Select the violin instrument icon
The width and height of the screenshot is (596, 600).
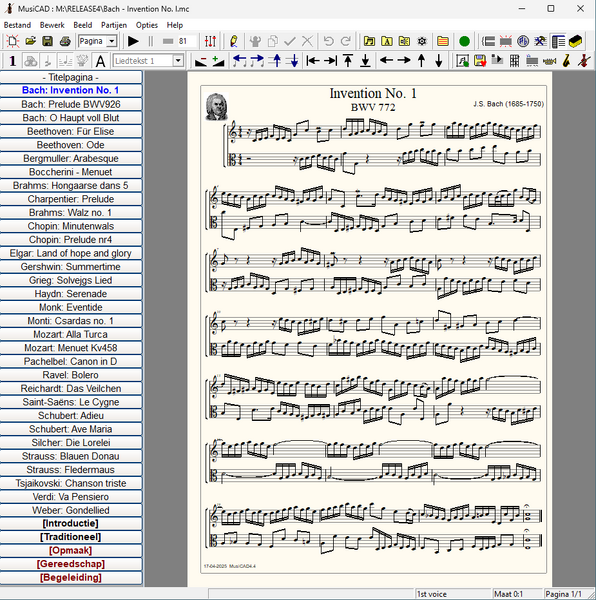[x=584, y=60]
